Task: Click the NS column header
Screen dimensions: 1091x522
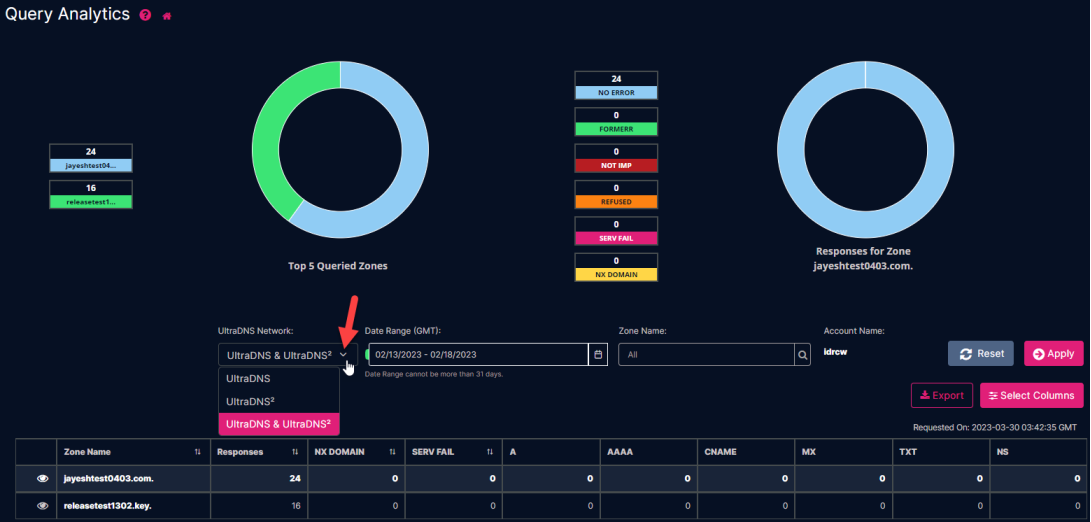Action: (x=1037, y=452)
